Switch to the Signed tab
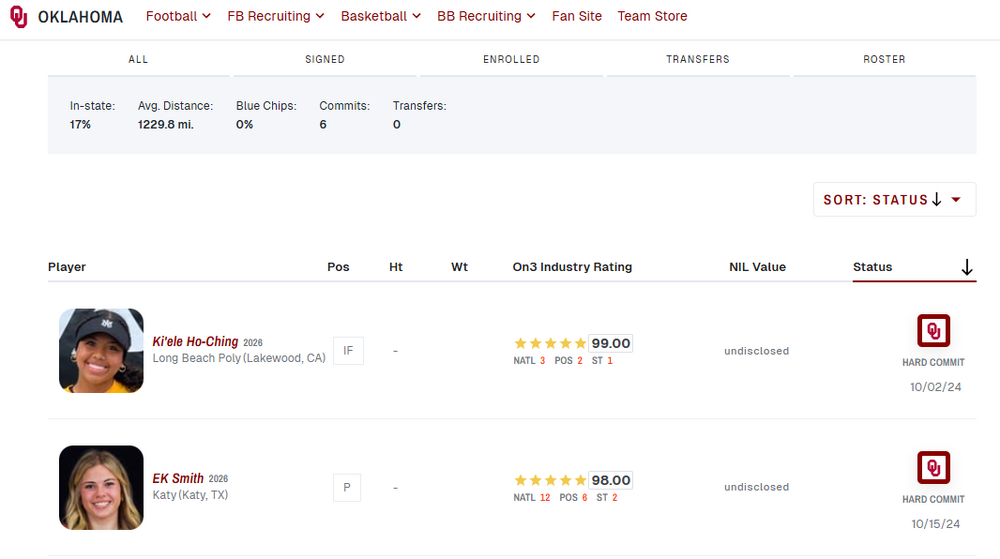This screenshot has width=1000, height=559. [x=325, y=60]
